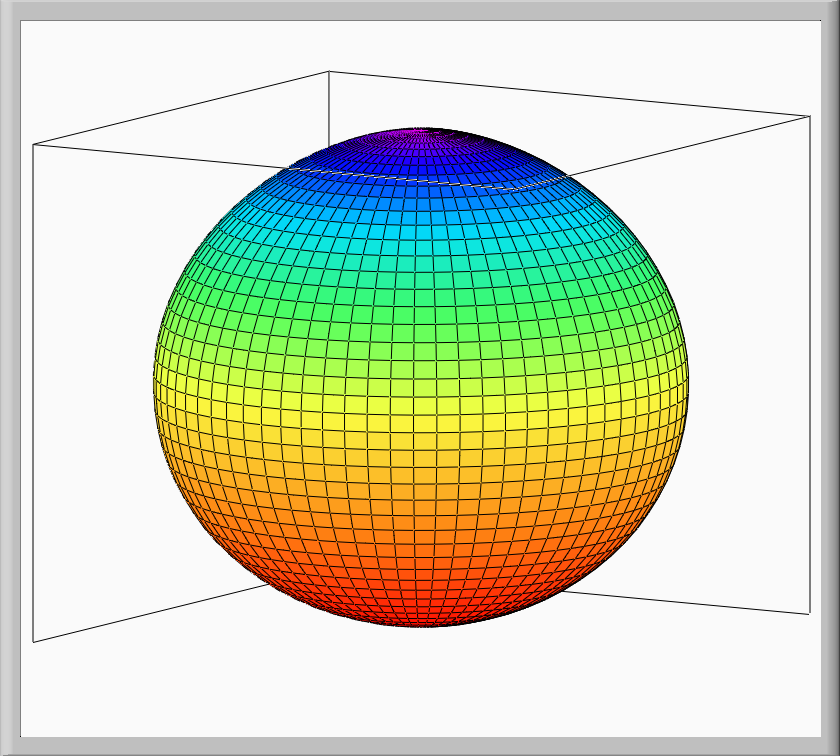Image resolution: width=840 pixels, height=756 pixels.
Task: Click the purple top pole of the sphere
Action: click(425, 133)
